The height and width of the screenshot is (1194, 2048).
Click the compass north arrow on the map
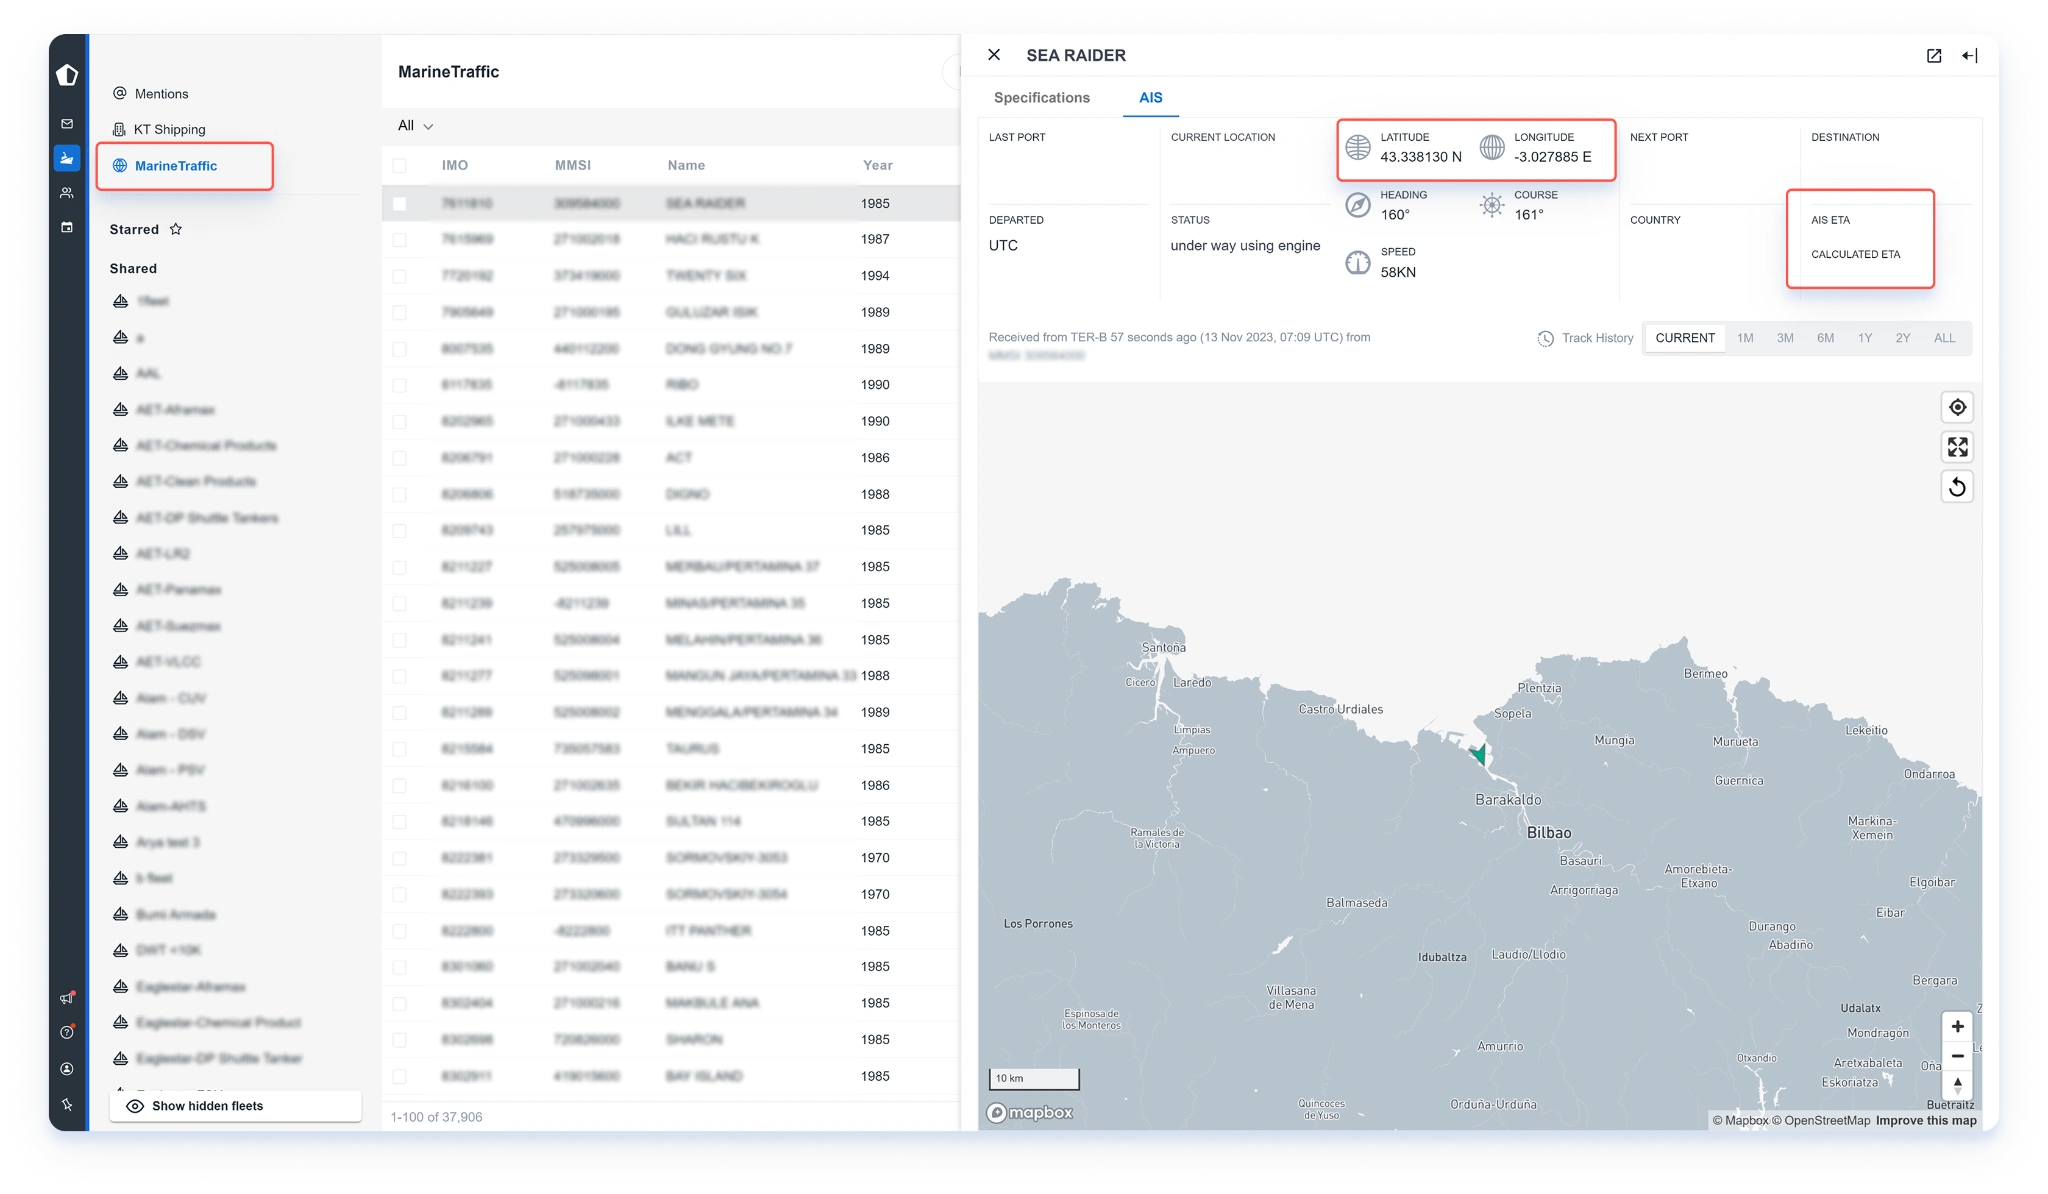[x=1957, y=1085]
